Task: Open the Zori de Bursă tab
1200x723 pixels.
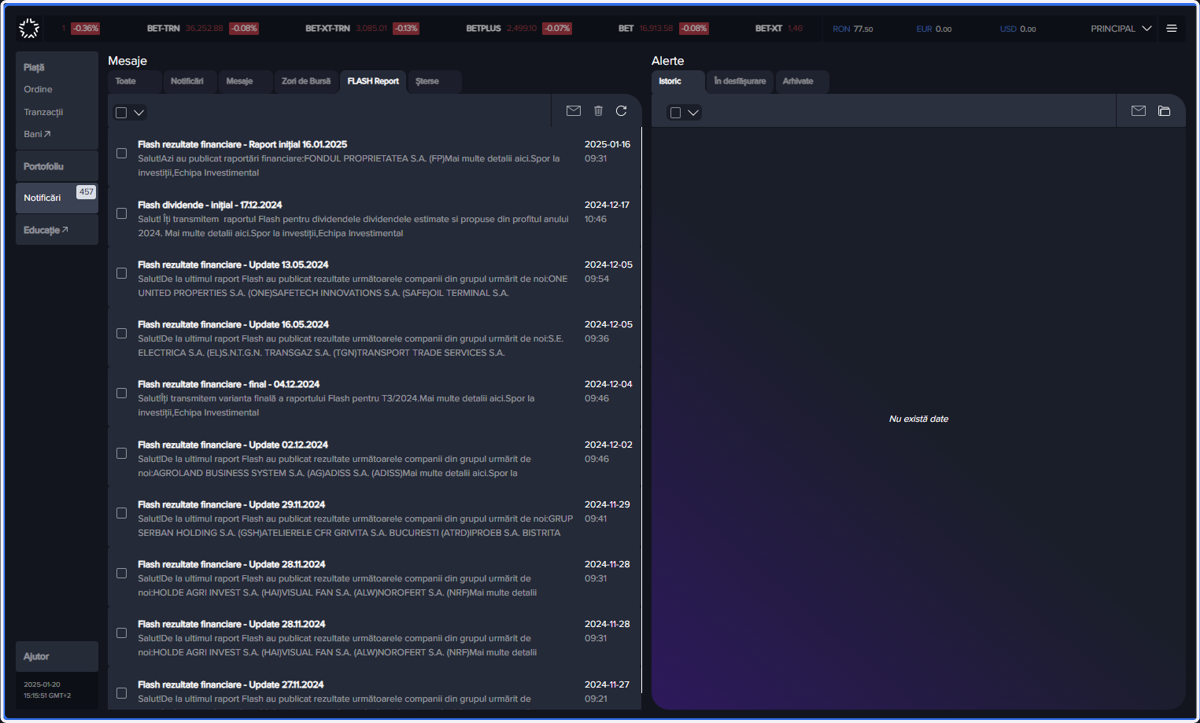Action: (x=306, y=81)
